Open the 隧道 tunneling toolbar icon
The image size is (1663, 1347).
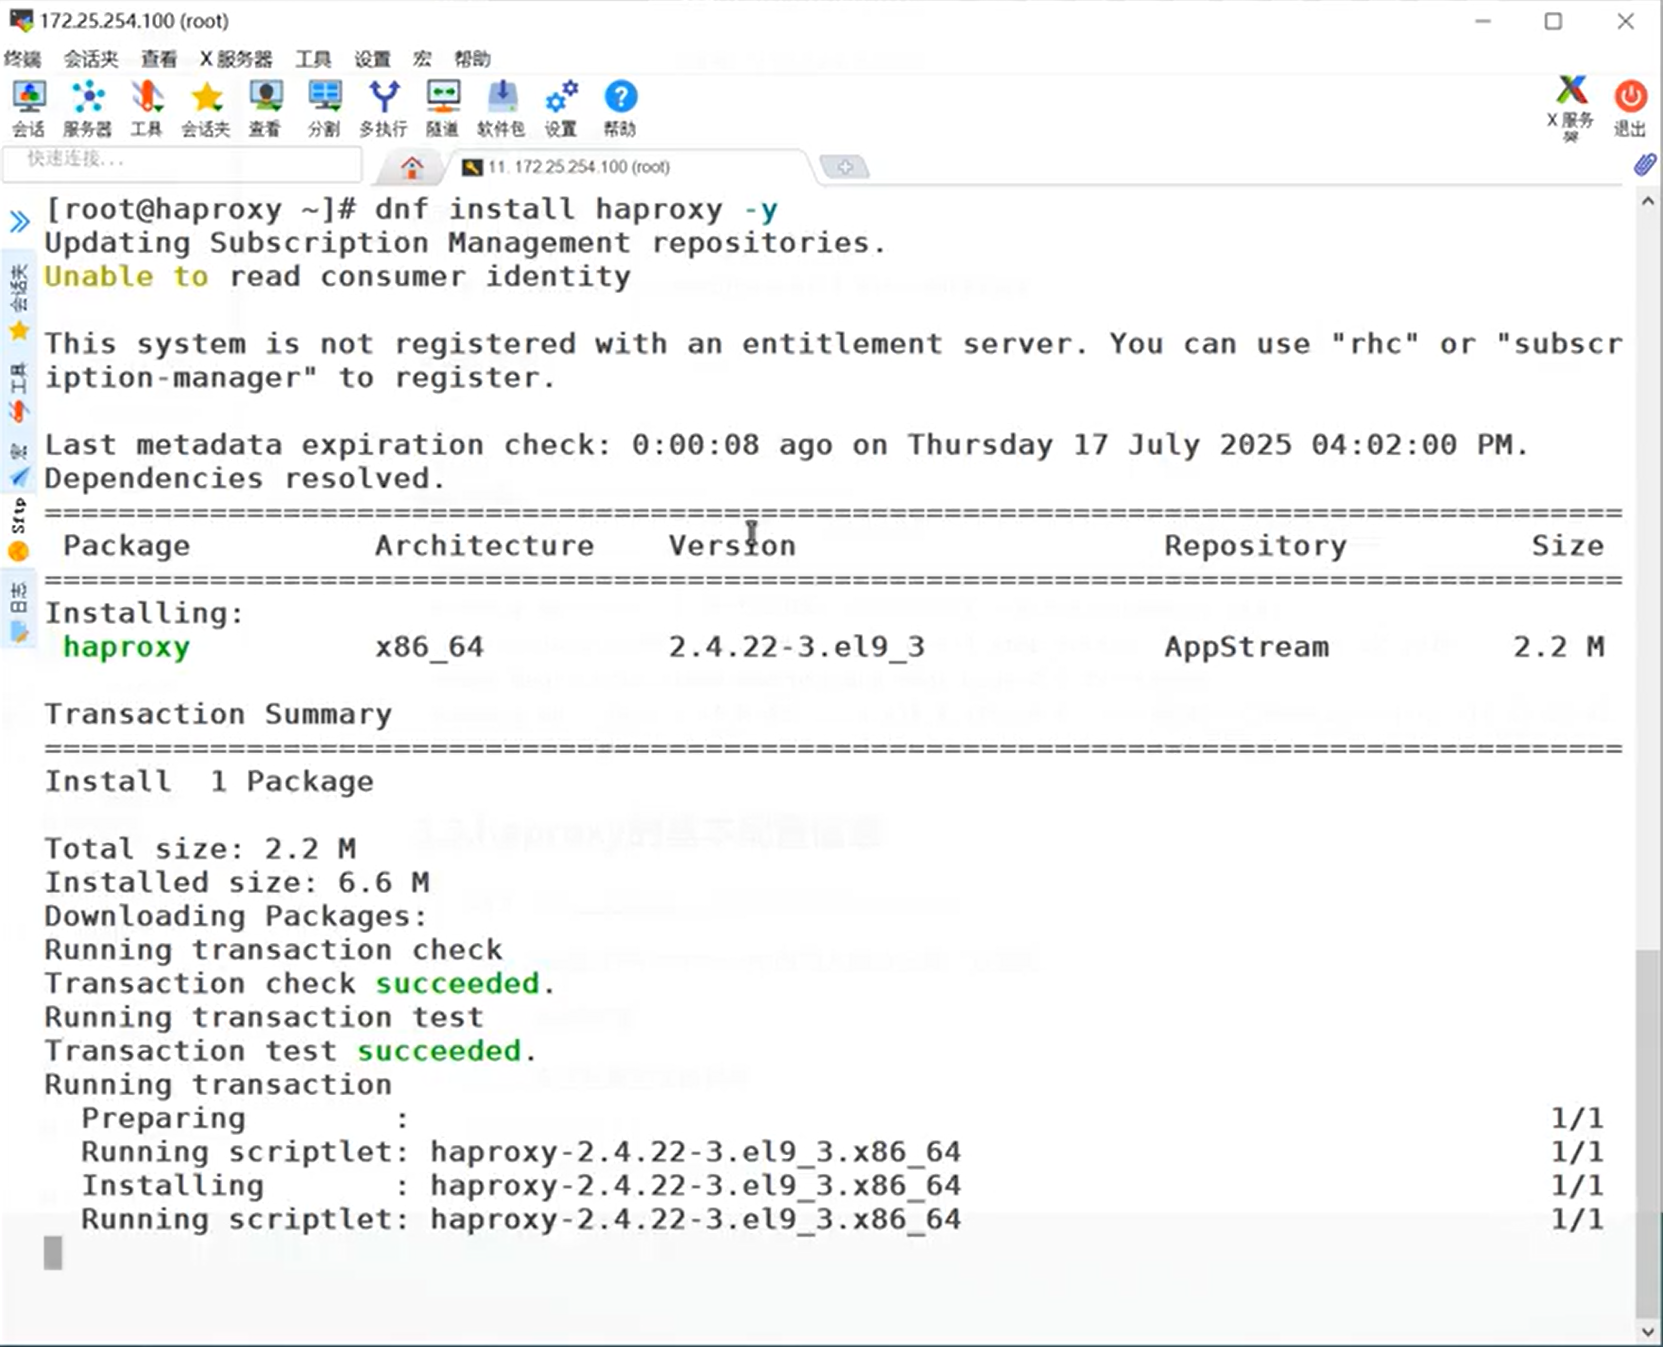[x=442, y=108]
